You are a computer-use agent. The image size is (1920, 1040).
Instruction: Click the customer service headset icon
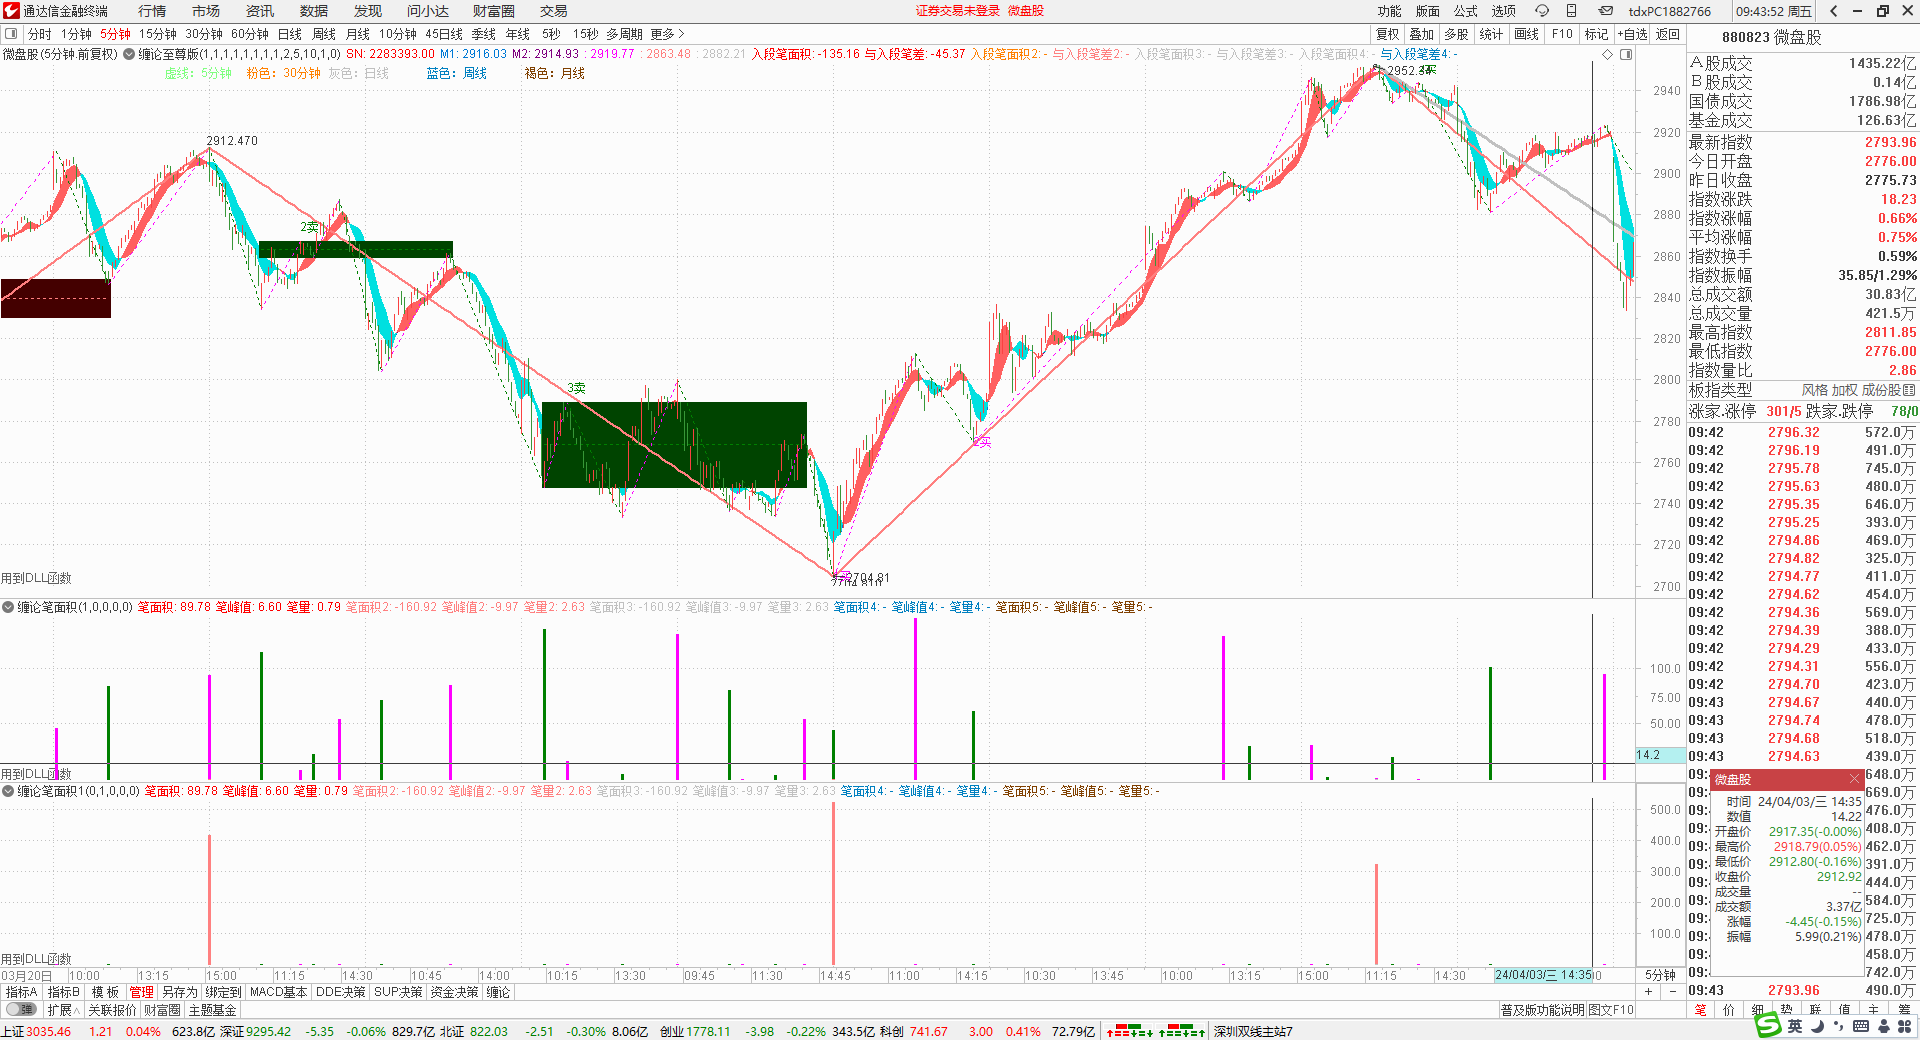click(1542, 11)
